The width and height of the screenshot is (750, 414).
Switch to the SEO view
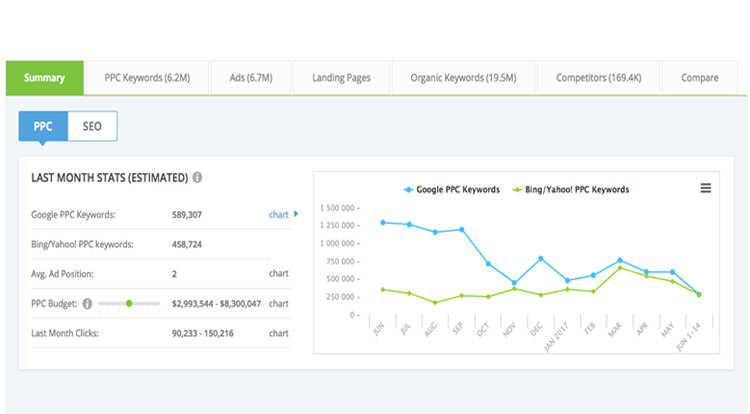click(92, 127)
